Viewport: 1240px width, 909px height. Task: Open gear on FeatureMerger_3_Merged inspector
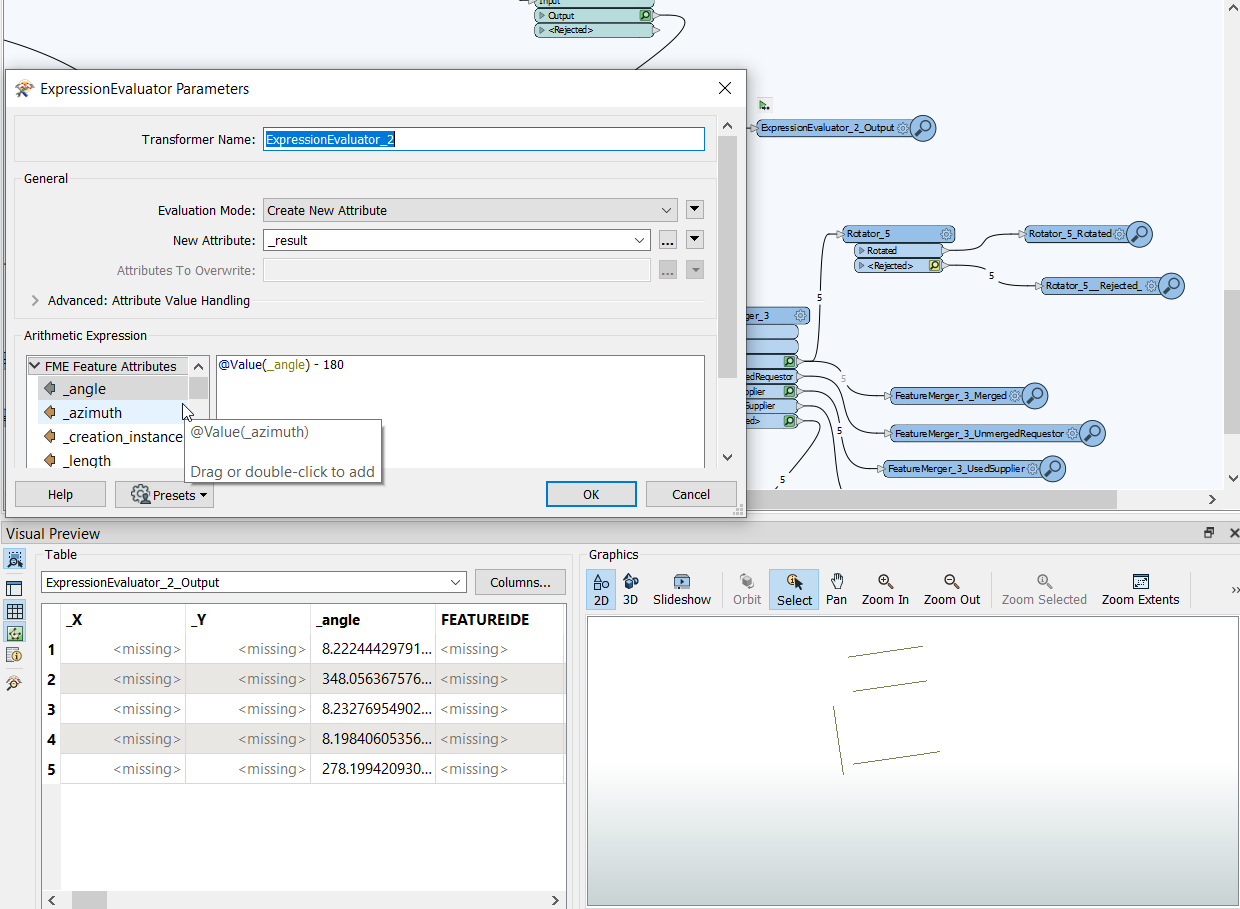[1014, 396]
